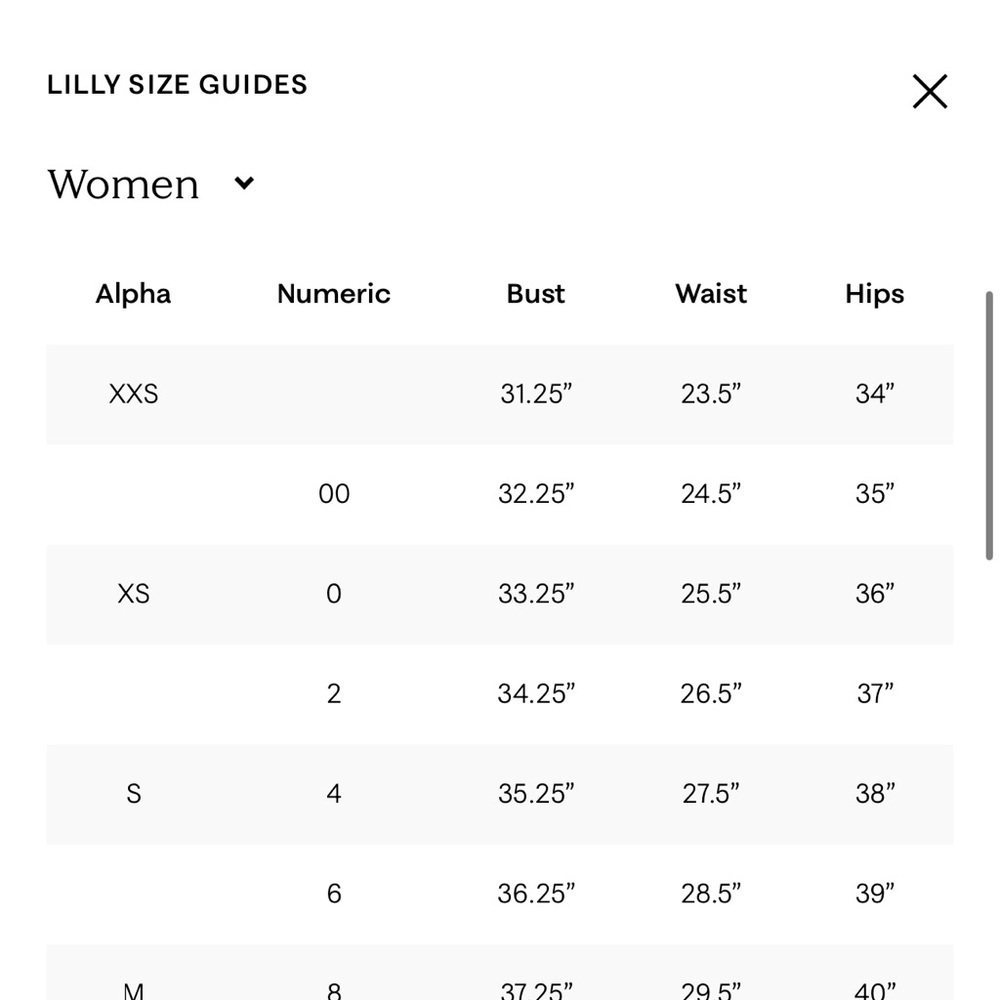This screenshot has width=1000, height=1000.
Task: Click numeric size 00 cell
Action: pyautogui.click(x=334, y=494)
